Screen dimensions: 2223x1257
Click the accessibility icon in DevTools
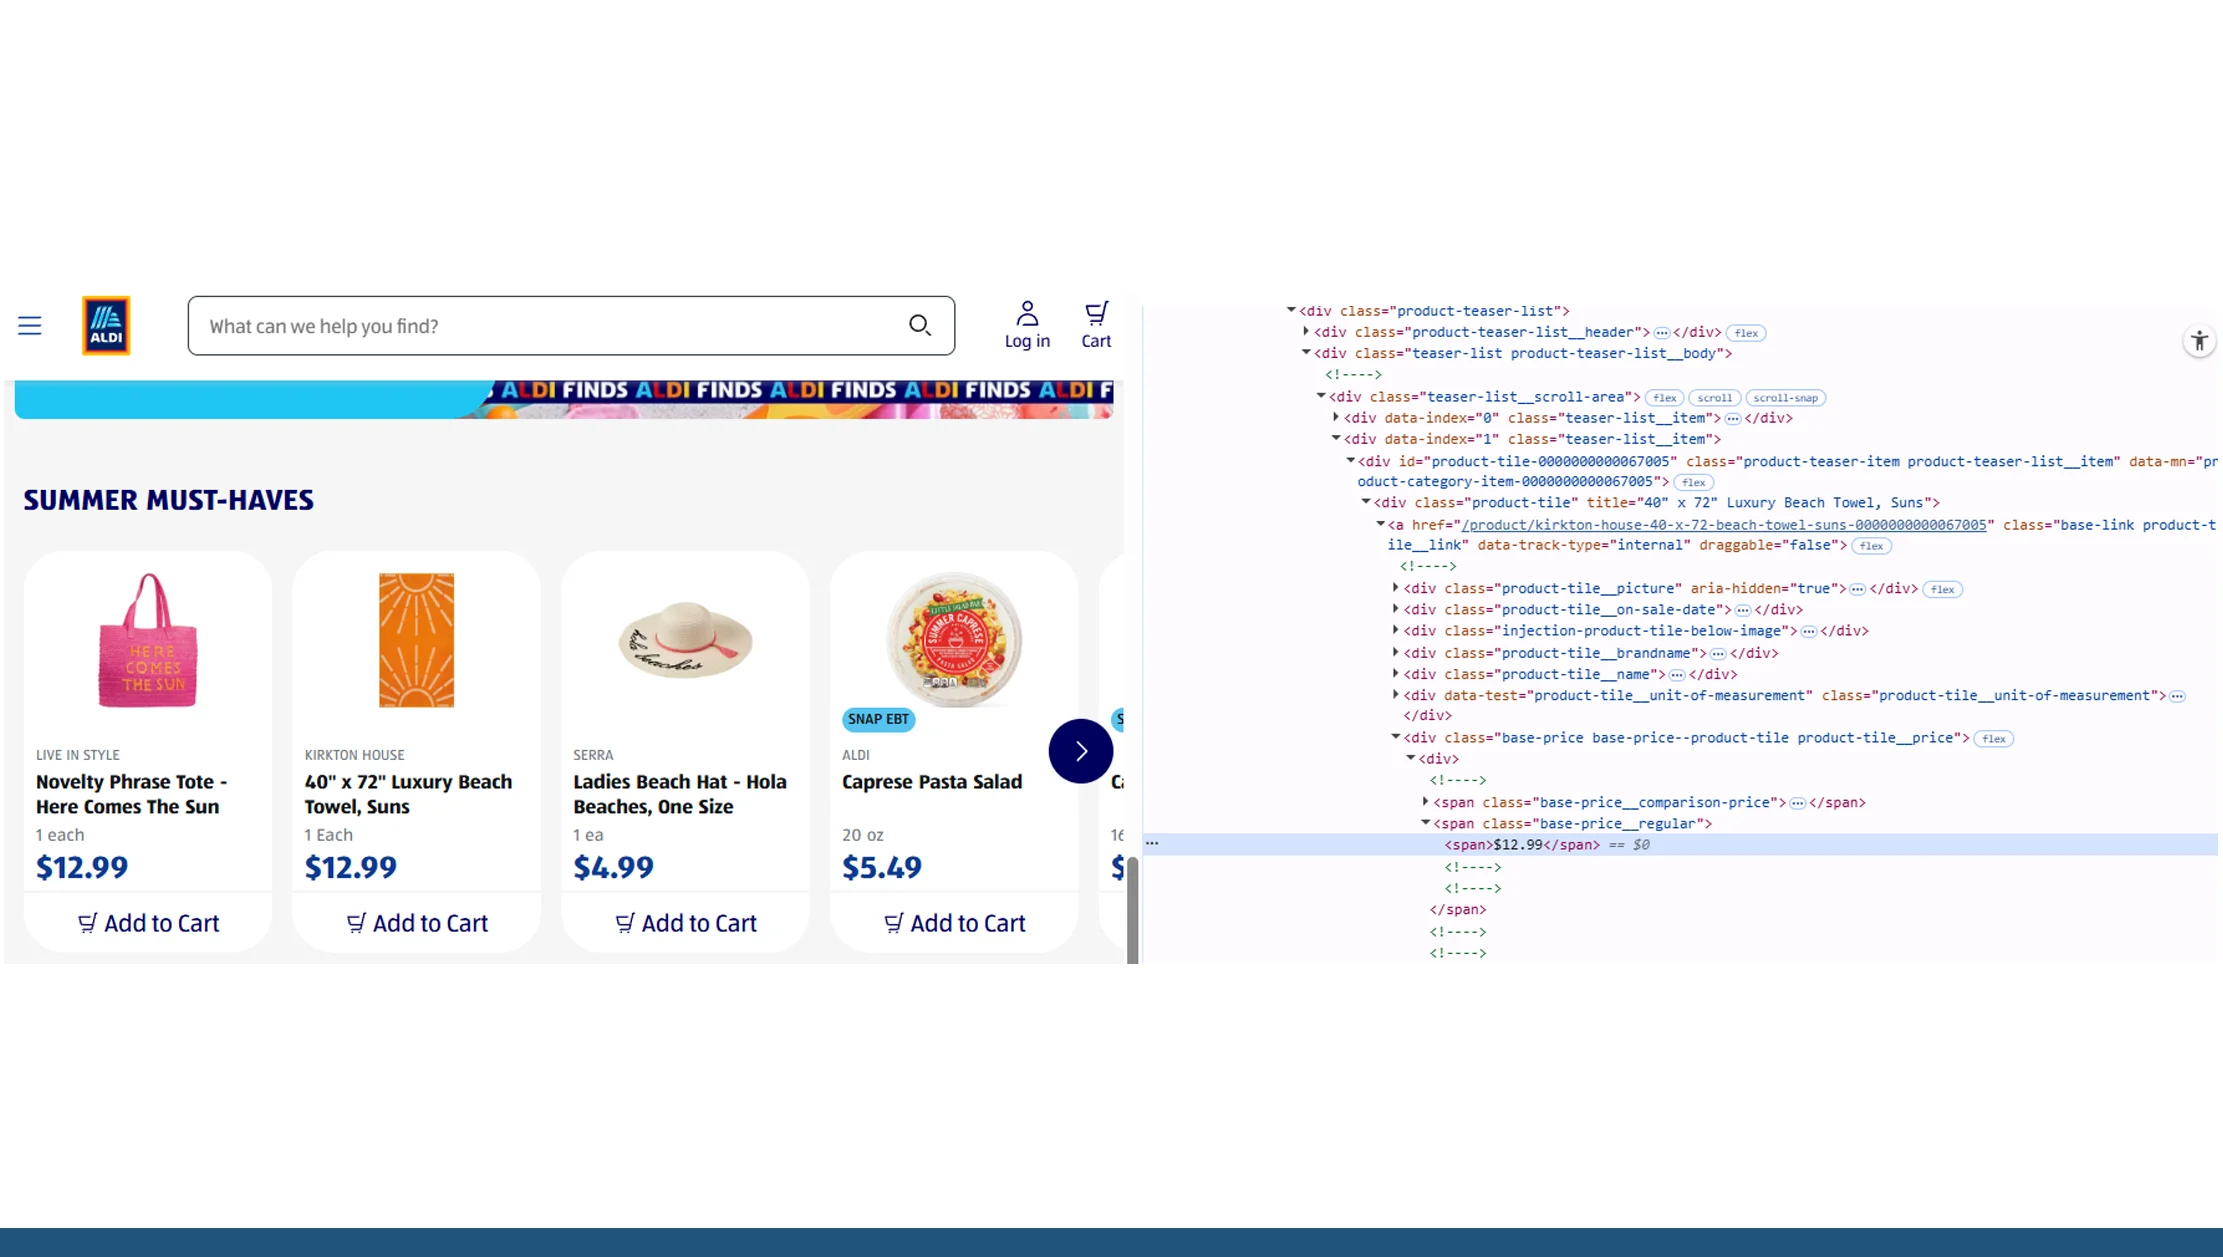[x=2199, y=342]
